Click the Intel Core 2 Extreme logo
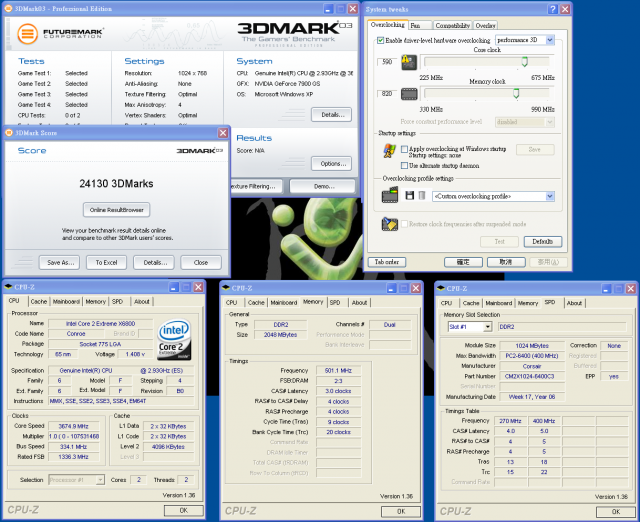This screenshot has height=522, width=640. tap(174, 340)
